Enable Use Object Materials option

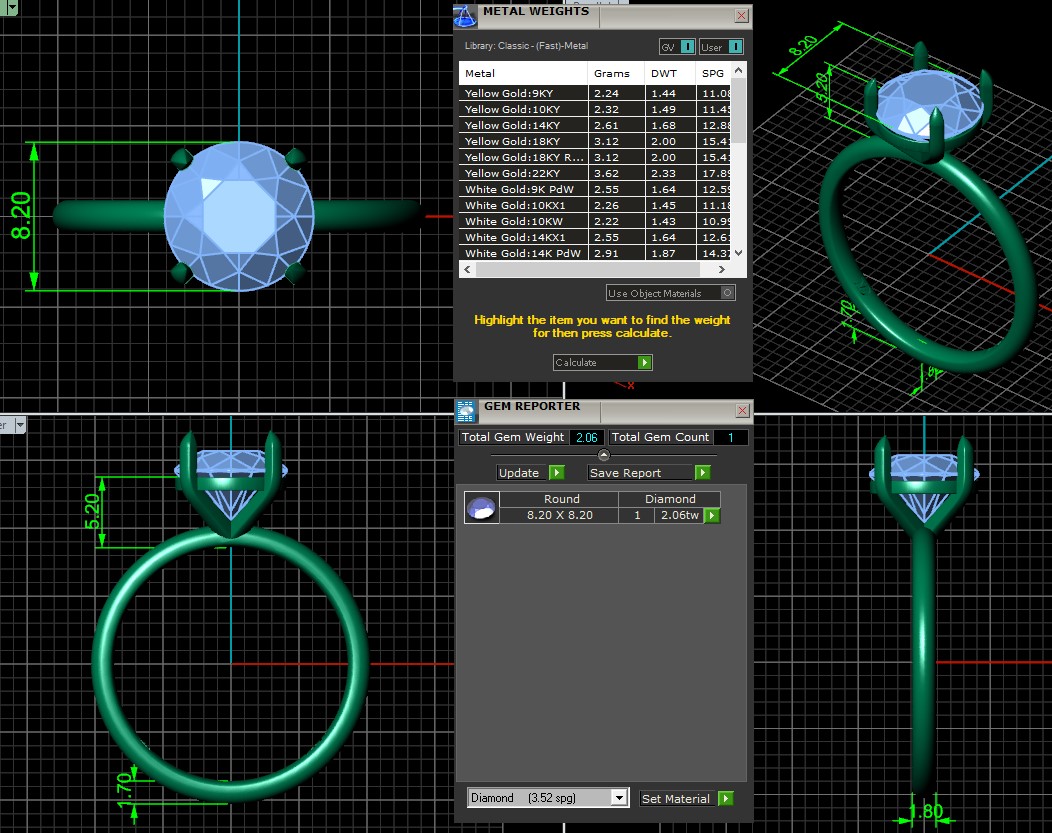click(728, 293)
